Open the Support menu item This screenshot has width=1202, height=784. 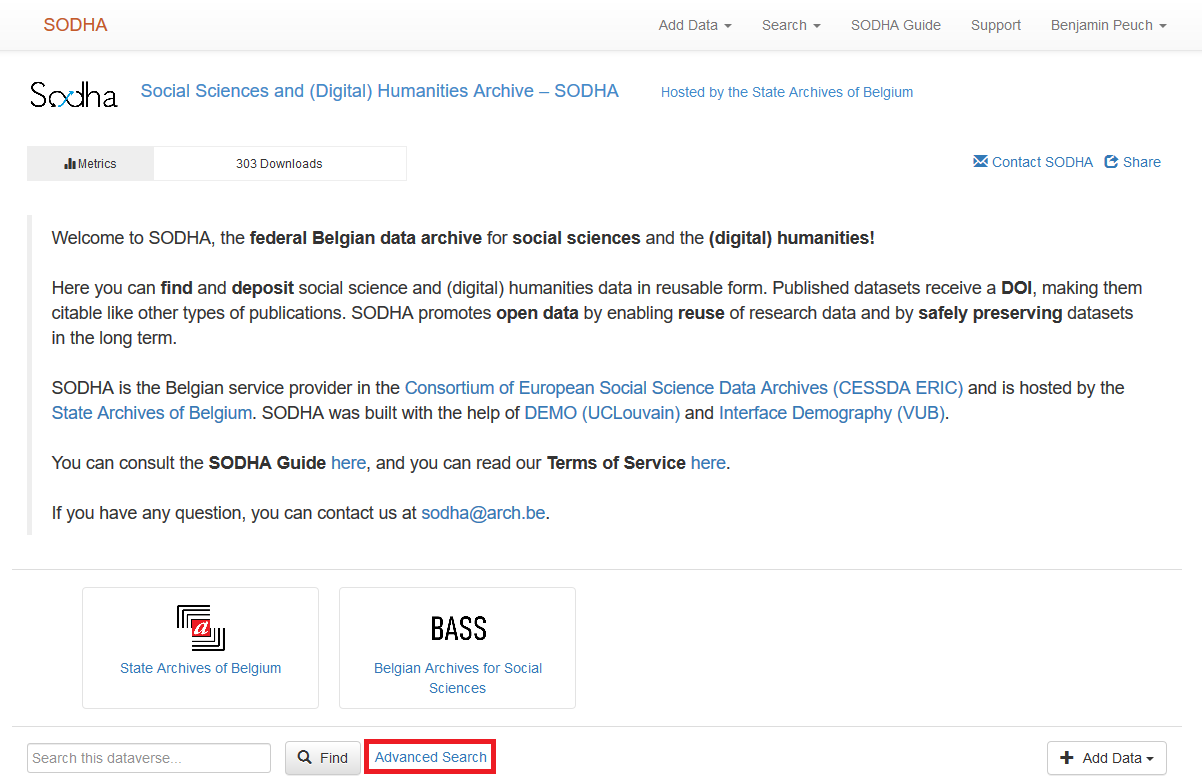[996, 25]
